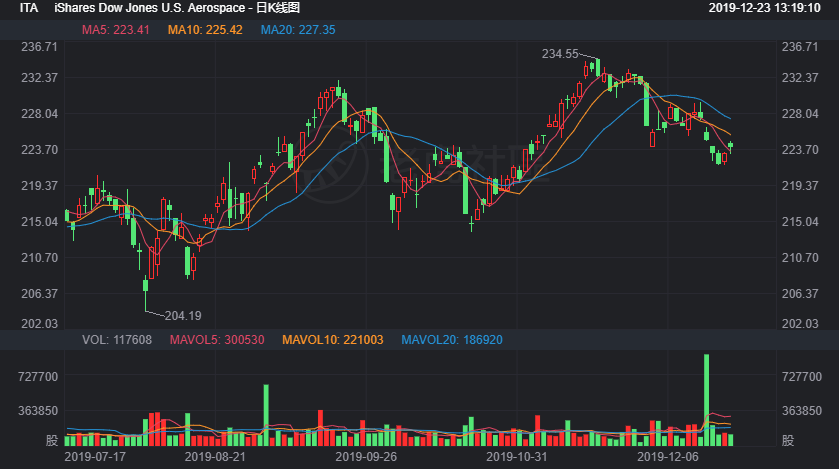Click the right 股 unit label under volume axis
The width and height of the screenshot is (839, 469).
pyautogui.click(x=788, y=441)
